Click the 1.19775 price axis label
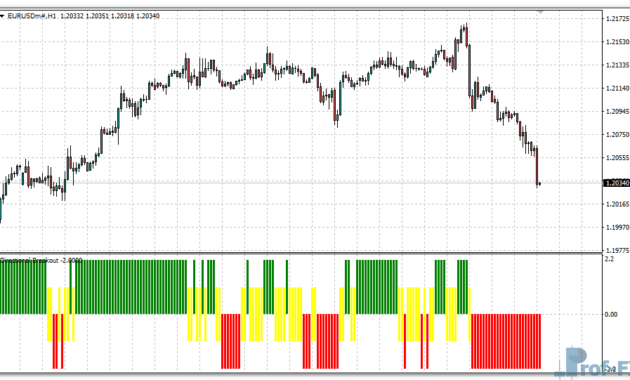The width and height of the screenshot is (630, 380). [618, 251]
